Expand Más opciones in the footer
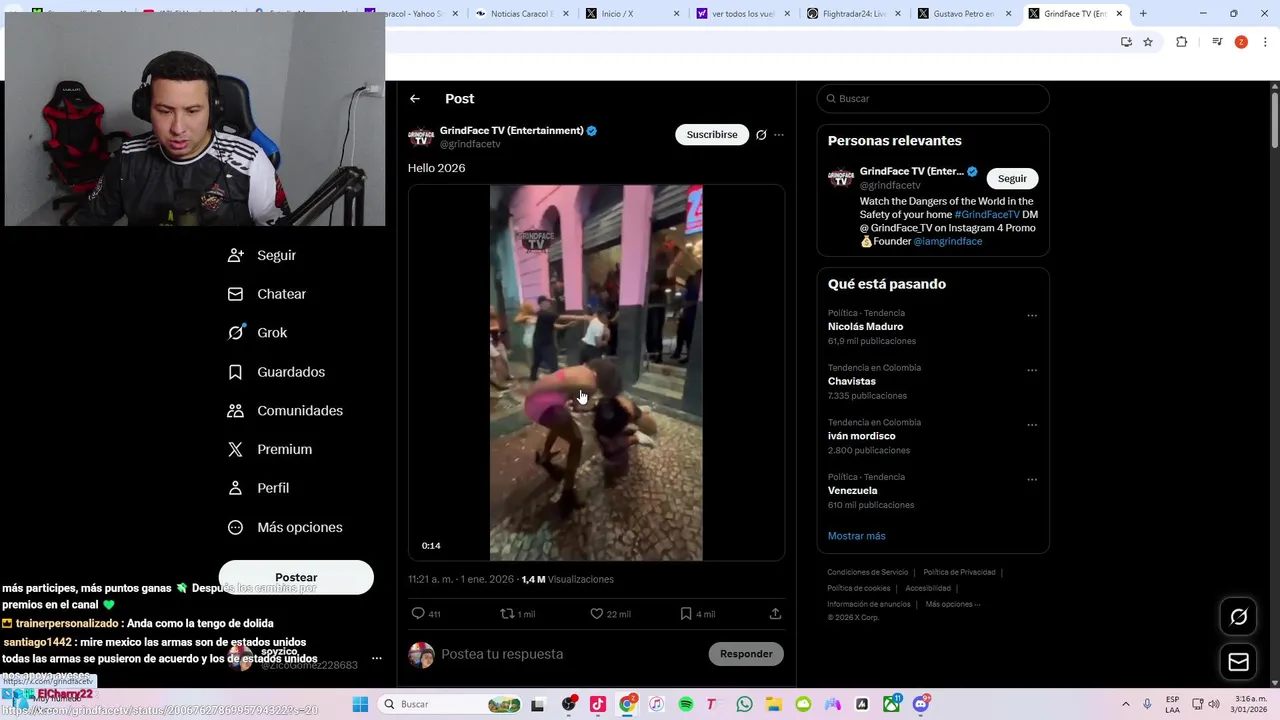The height and width of the screenshot is (720, 1280). coord(953,604)
